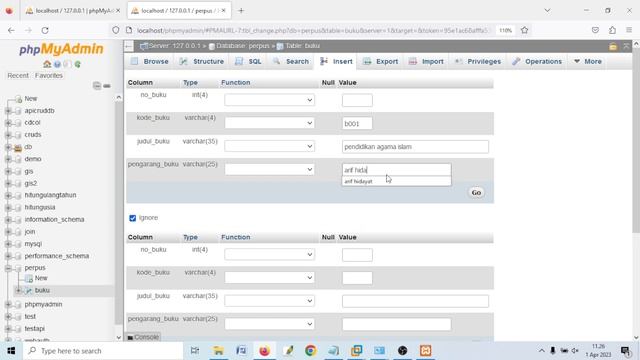The height and width of the screenshot is (360, 640).
Task: Click the judul_buku field with pendidikan agama islam
Action: (415, 147)
